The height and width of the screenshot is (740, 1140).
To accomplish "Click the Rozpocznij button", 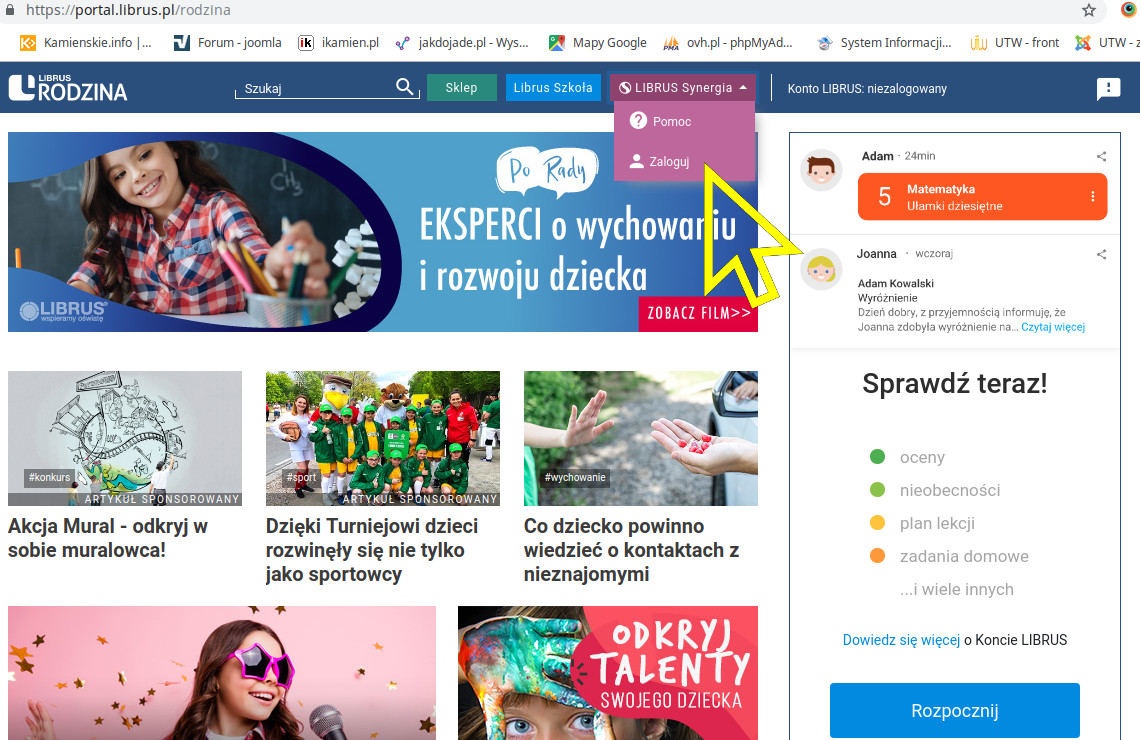I will pyautogui.click(x=955, y=710).
